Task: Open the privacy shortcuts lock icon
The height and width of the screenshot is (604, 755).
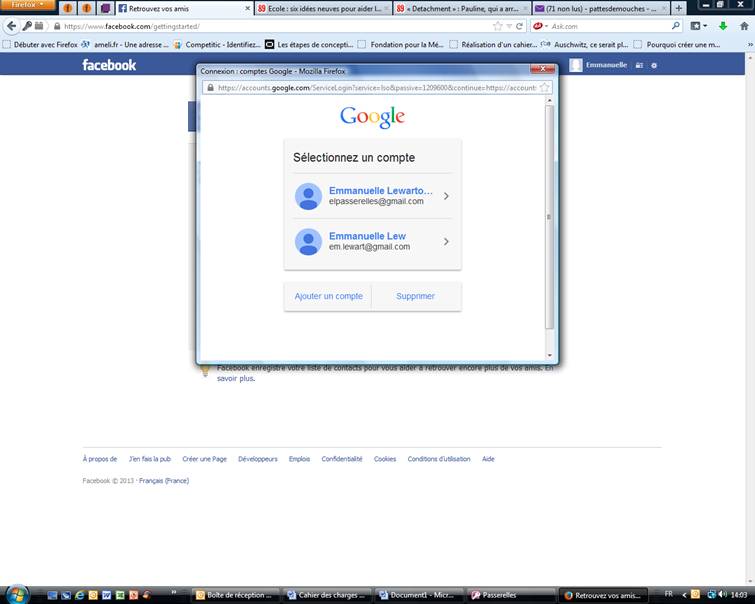Action: pos(639,65)
